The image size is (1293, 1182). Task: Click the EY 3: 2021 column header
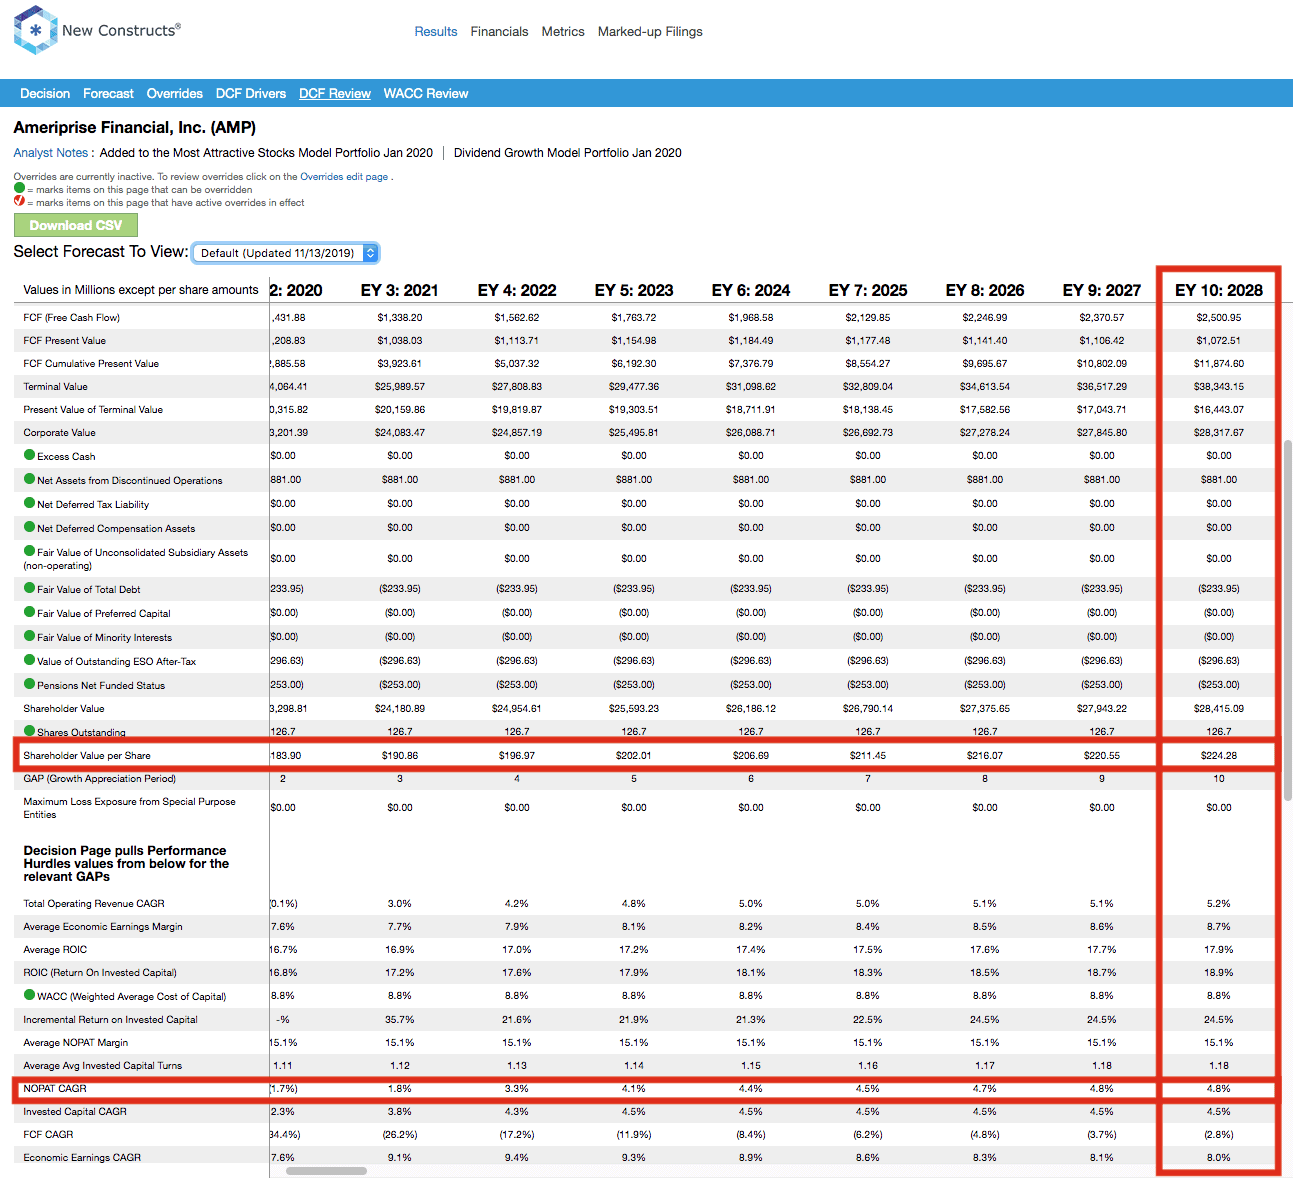(400, 290)
